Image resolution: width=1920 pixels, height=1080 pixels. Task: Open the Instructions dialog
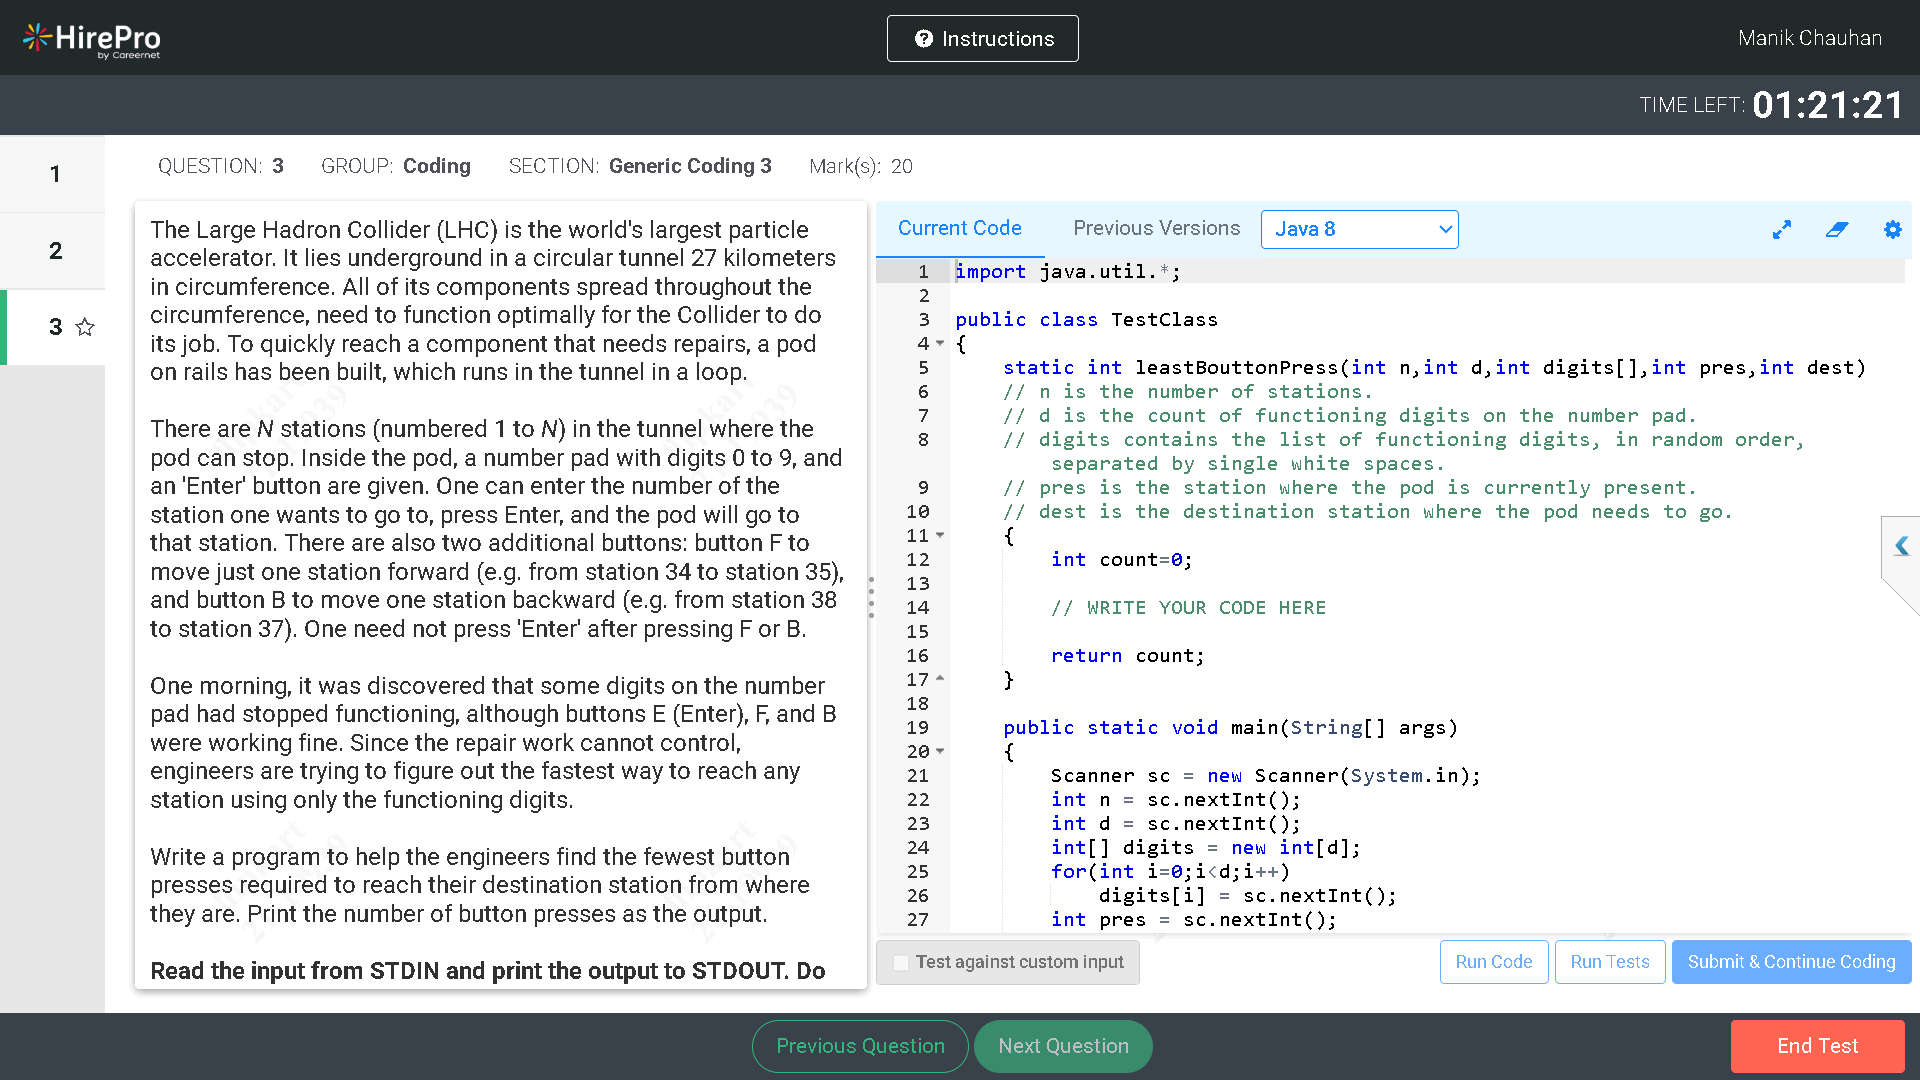click(x=982, y=38)
